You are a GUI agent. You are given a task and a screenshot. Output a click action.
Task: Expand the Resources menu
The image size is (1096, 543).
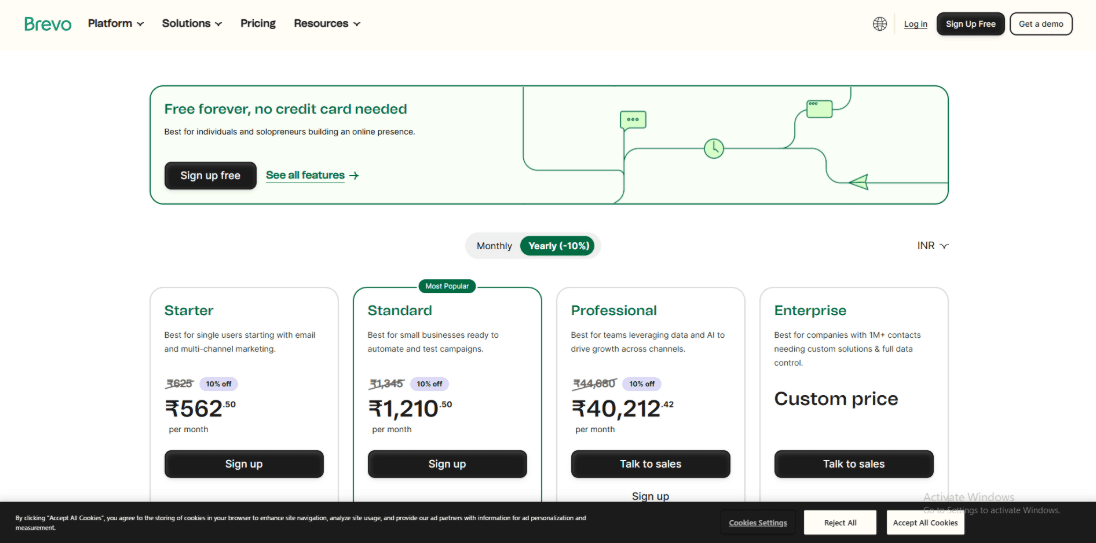coord(327,23)
